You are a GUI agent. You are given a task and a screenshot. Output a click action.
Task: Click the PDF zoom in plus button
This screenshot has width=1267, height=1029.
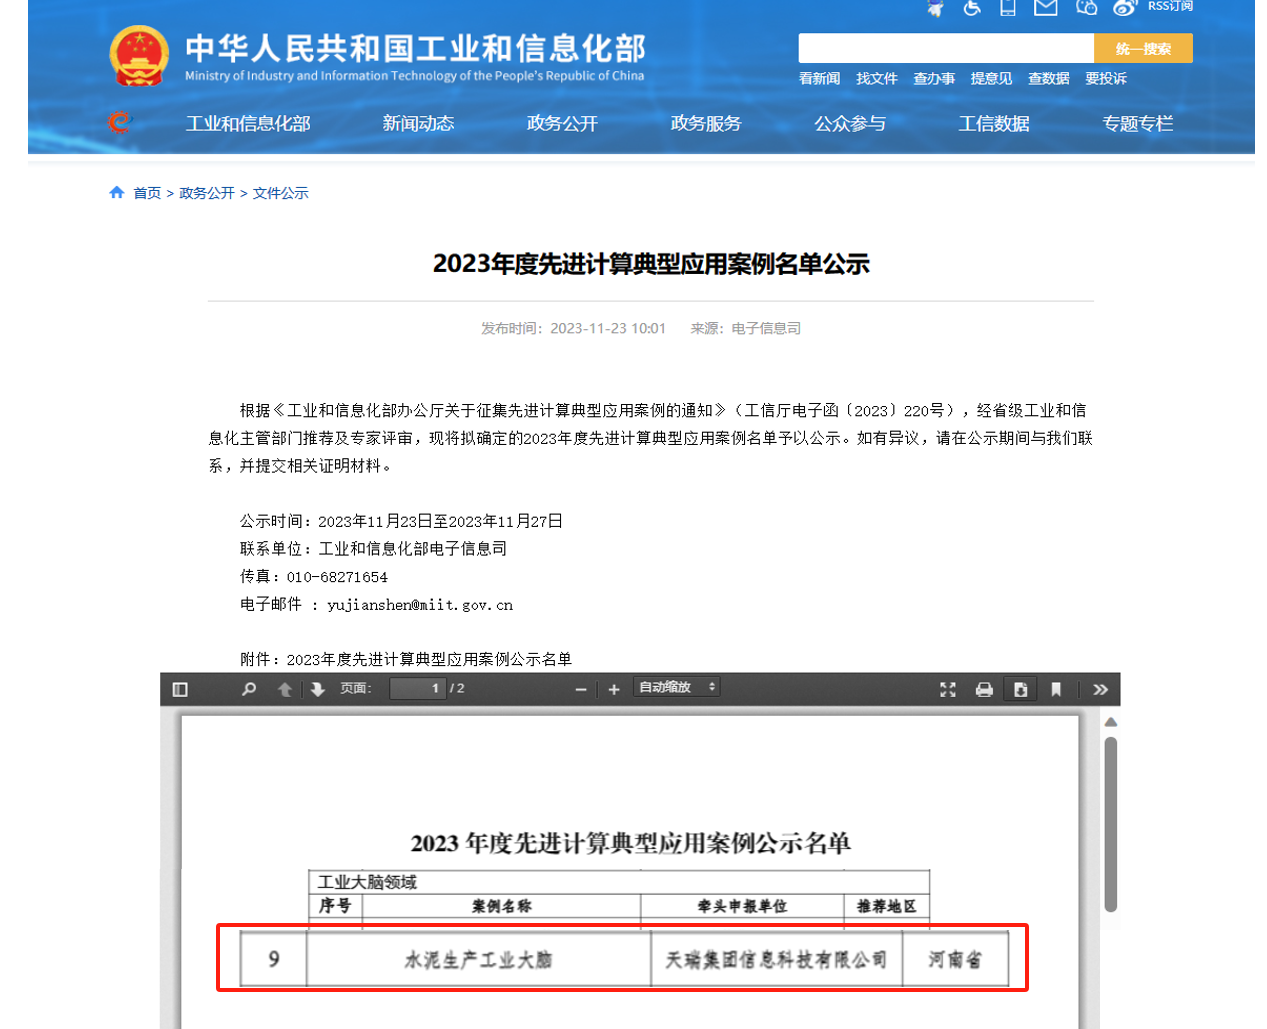[614, 689]
